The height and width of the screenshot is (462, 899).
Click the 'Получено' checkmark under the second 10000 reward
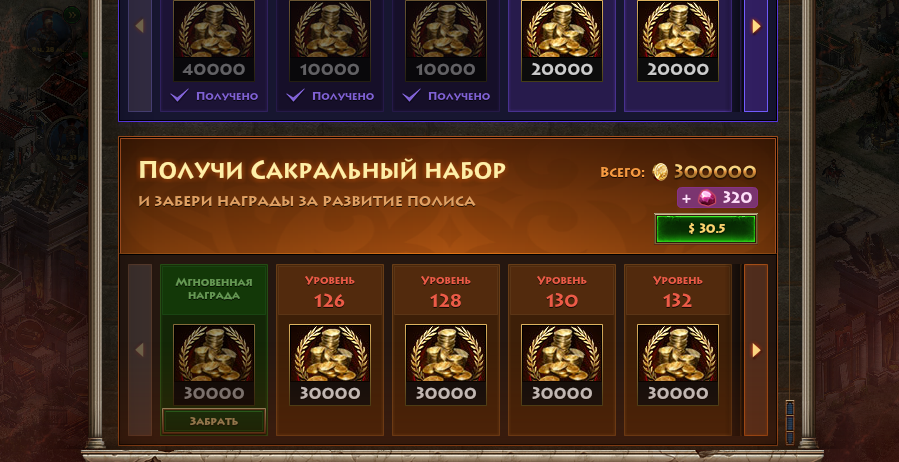pos(411,95)
